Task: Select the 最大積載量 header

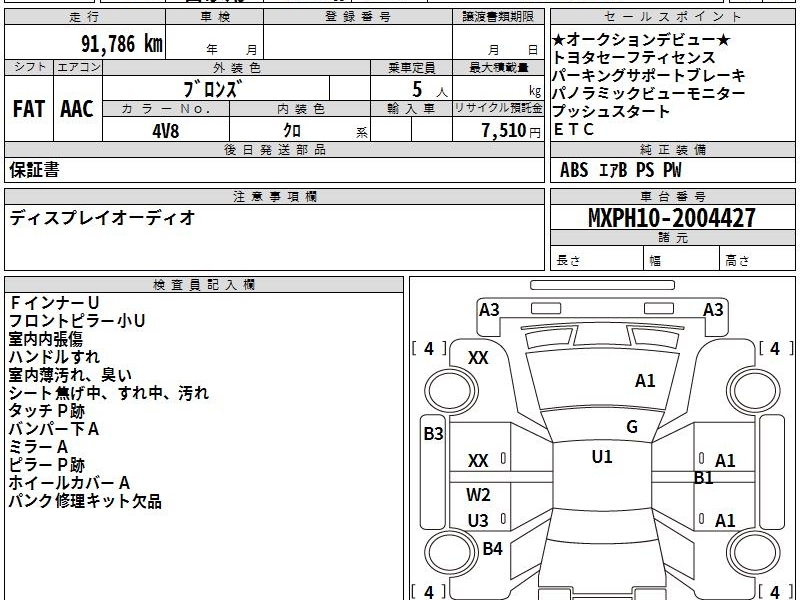Action: point(498,67)
